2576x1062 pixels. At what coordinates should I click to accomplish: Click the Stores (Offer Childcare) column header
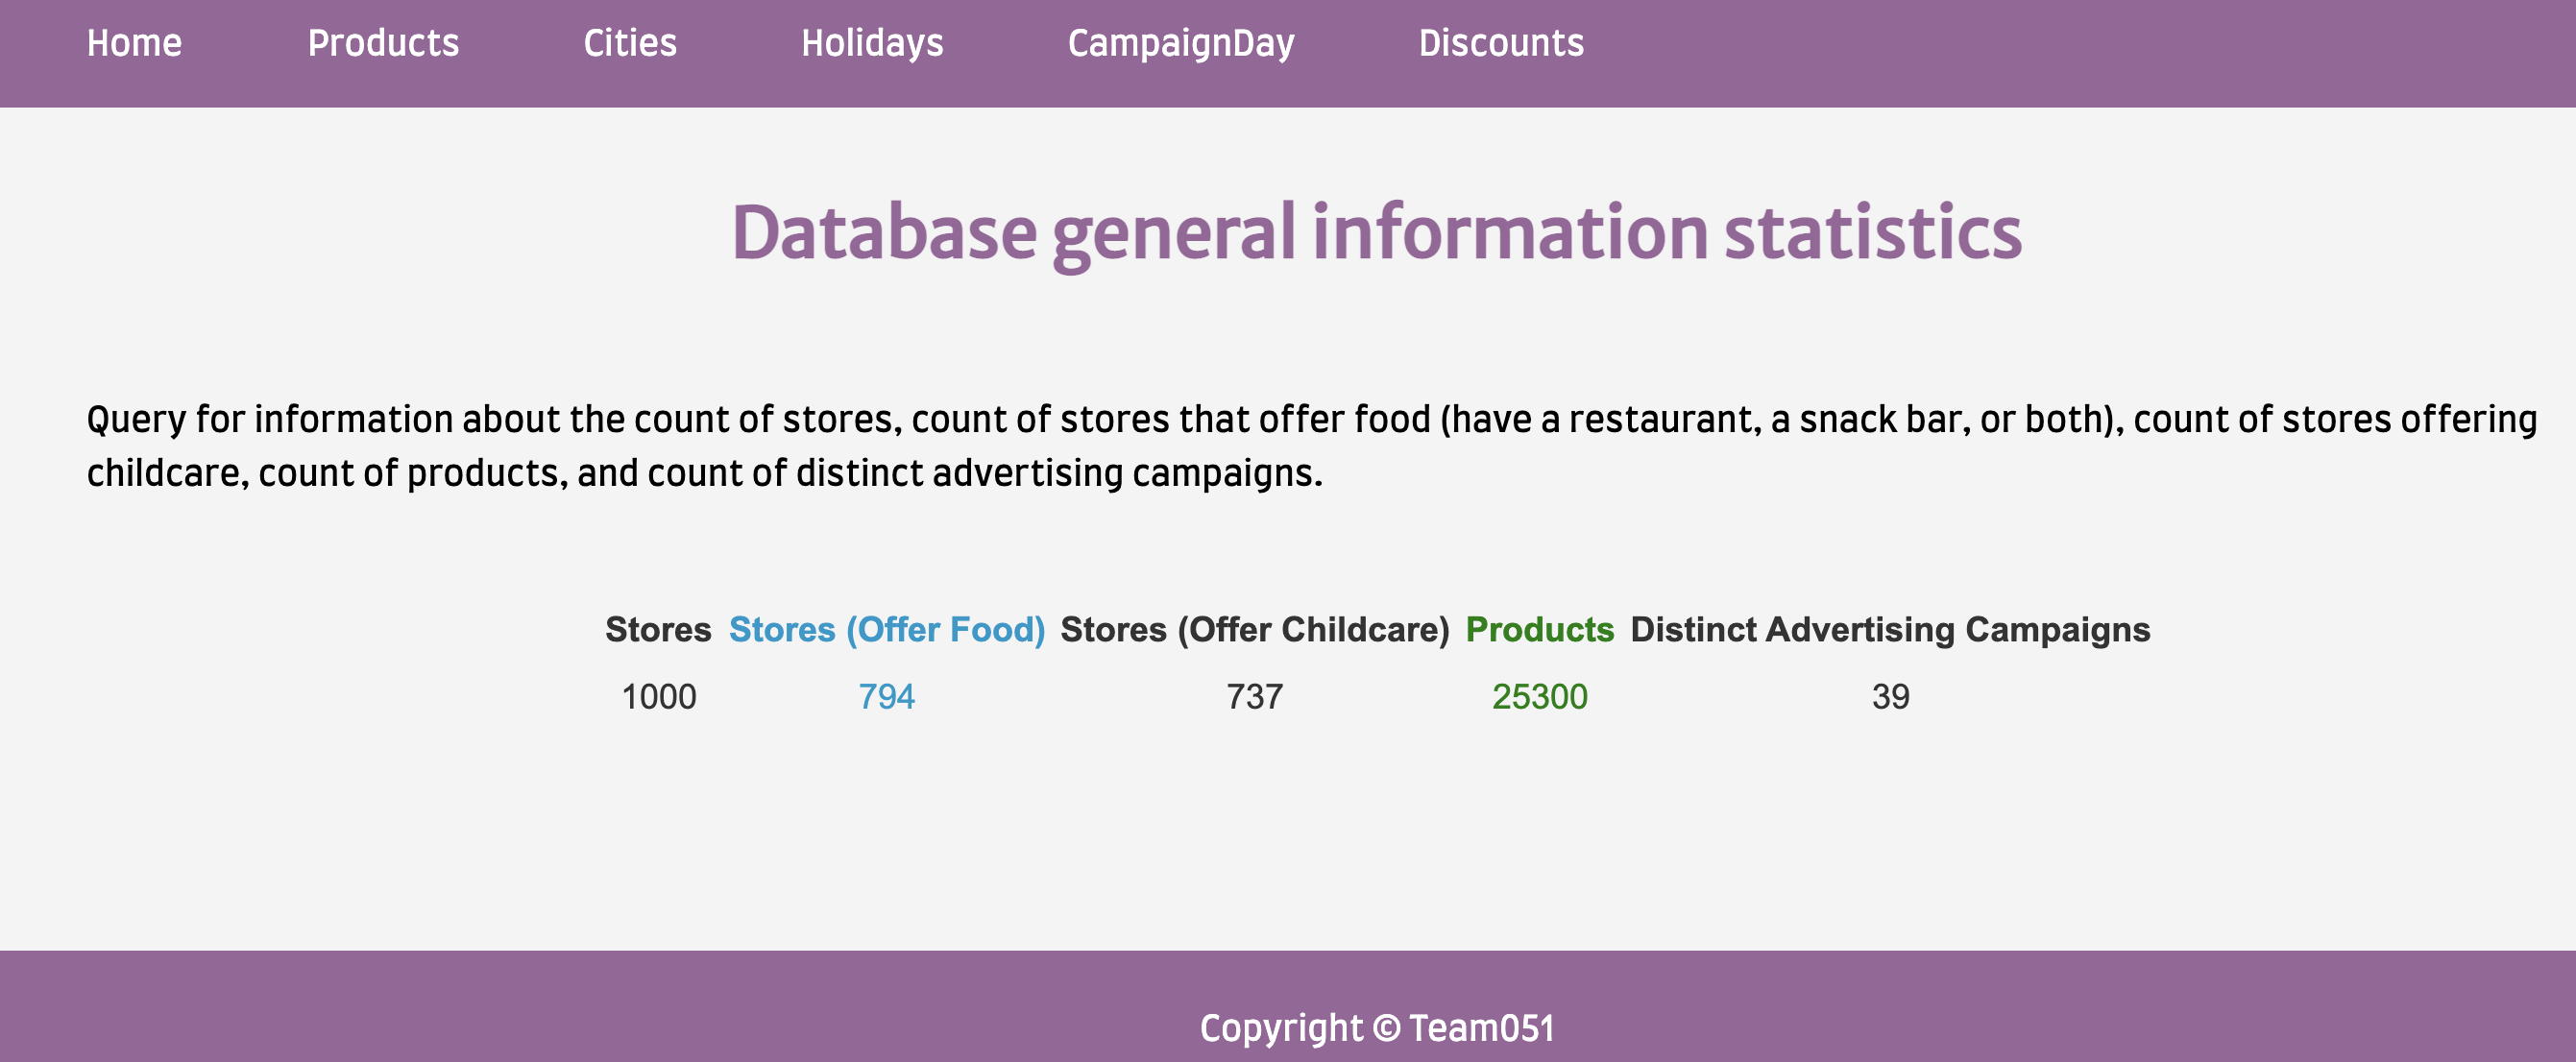1255,630
